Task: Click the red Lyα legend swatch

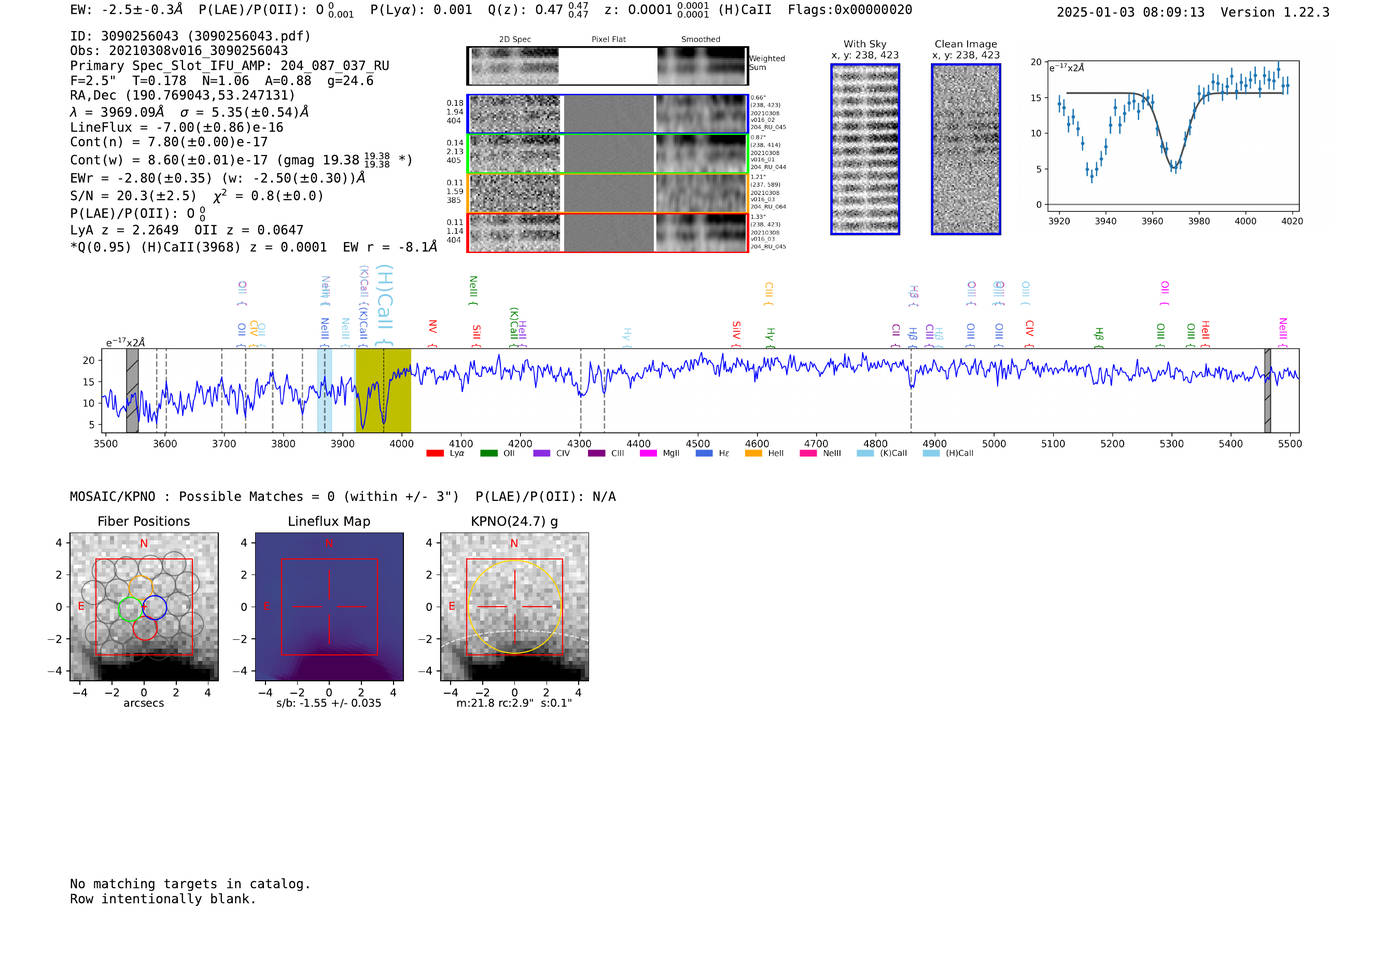Action: pos(434,453)
